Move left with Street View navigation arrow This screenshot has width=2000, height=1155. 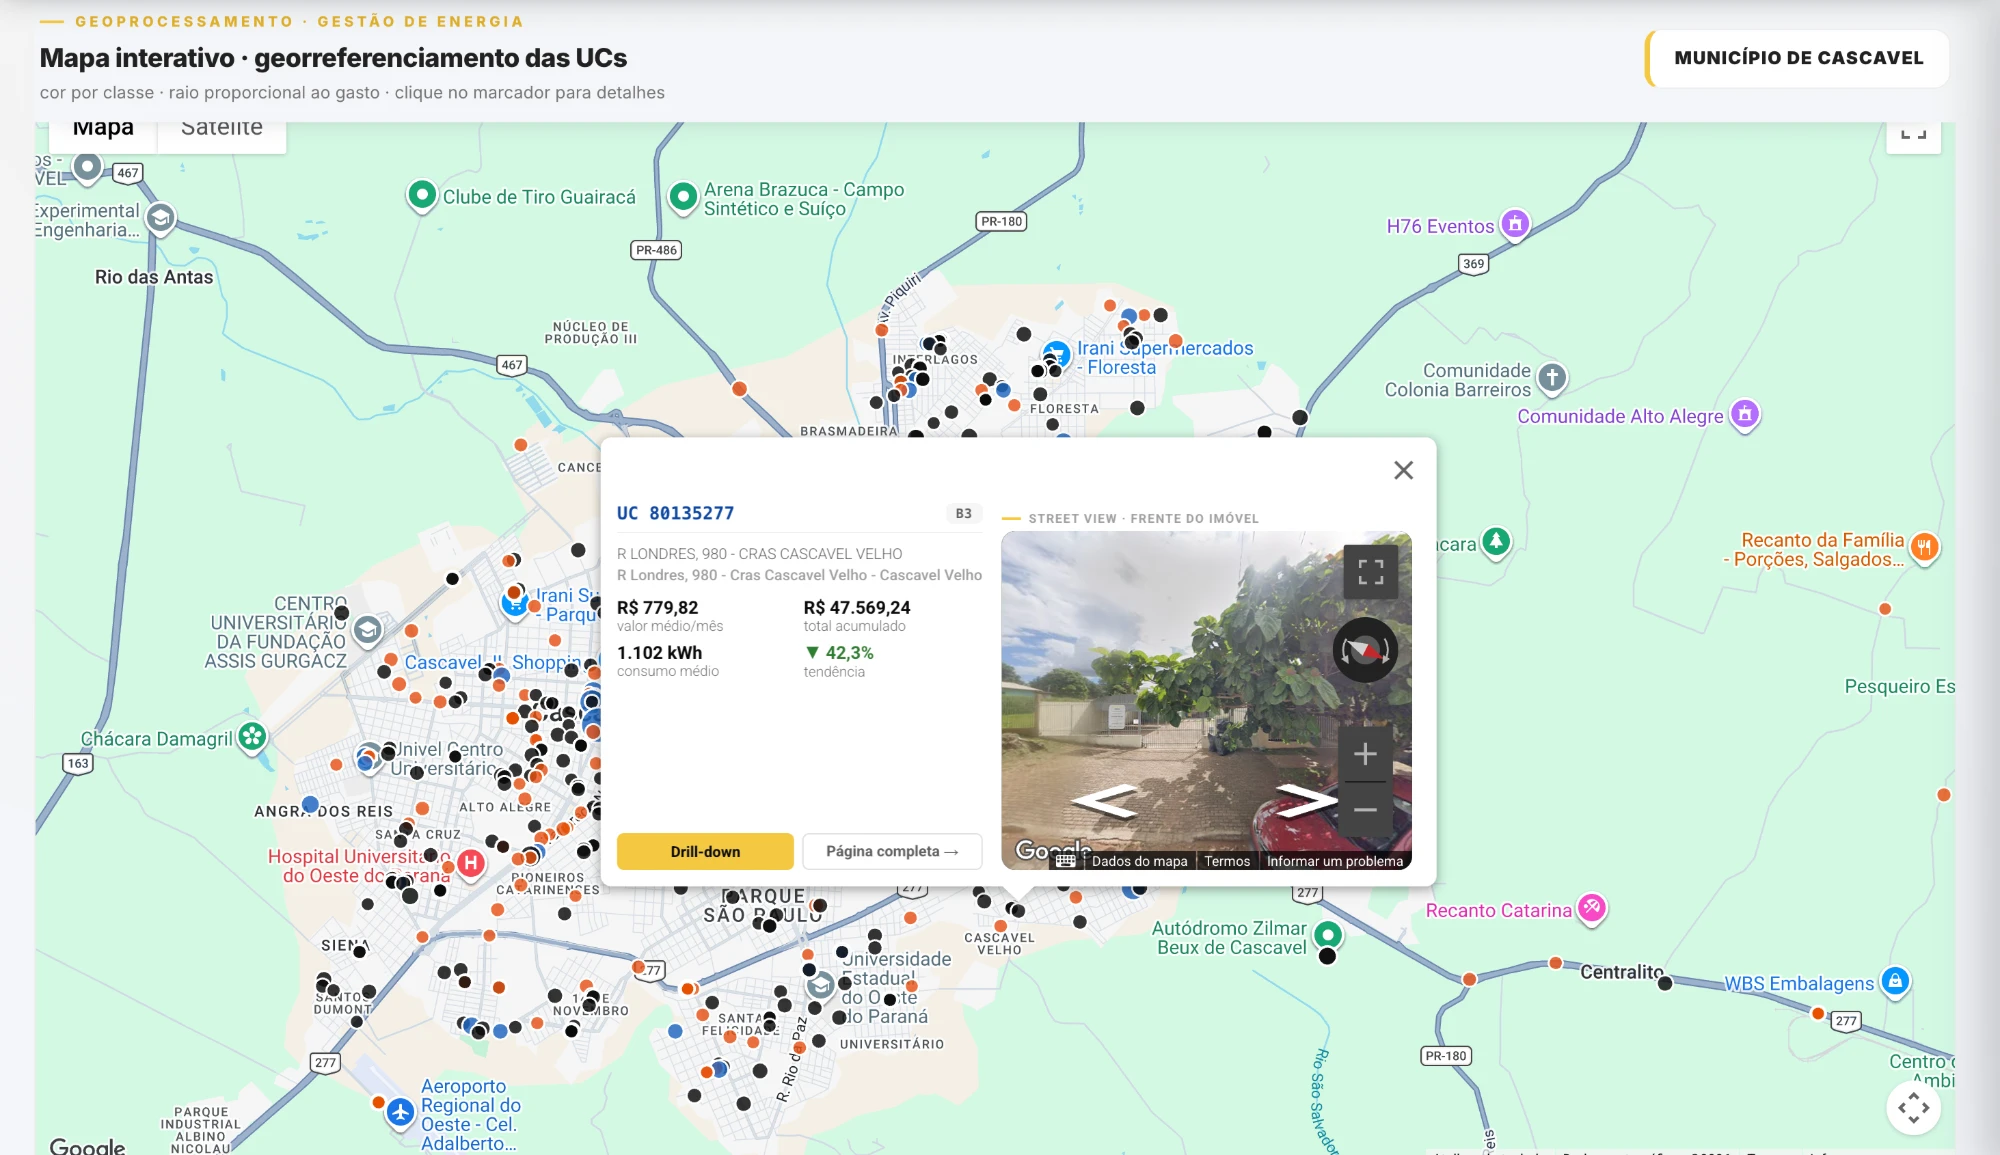coord(1105,800)
